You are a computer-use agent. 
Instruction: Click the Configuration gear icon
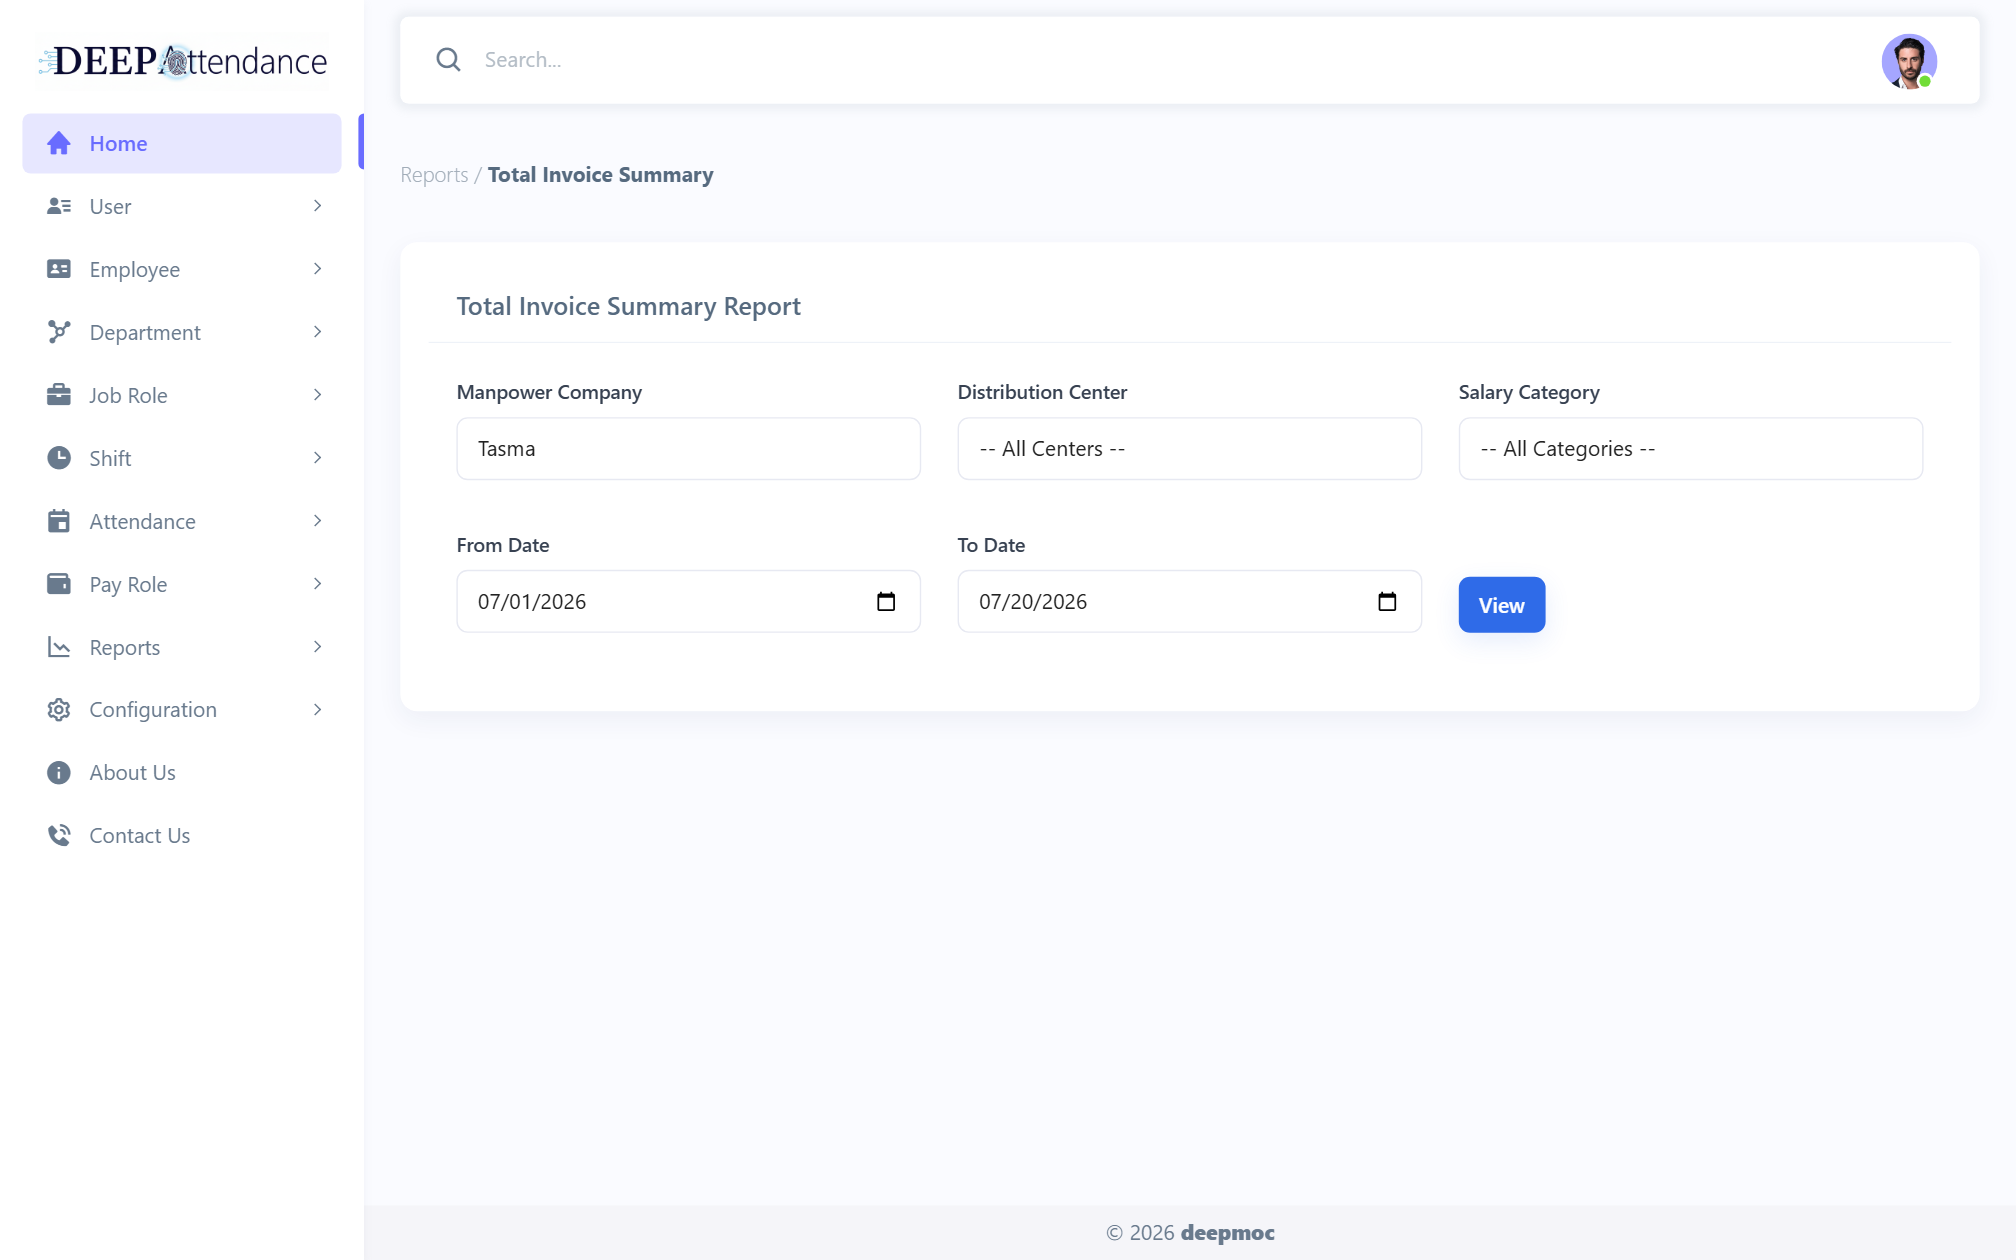click(59, 710)
